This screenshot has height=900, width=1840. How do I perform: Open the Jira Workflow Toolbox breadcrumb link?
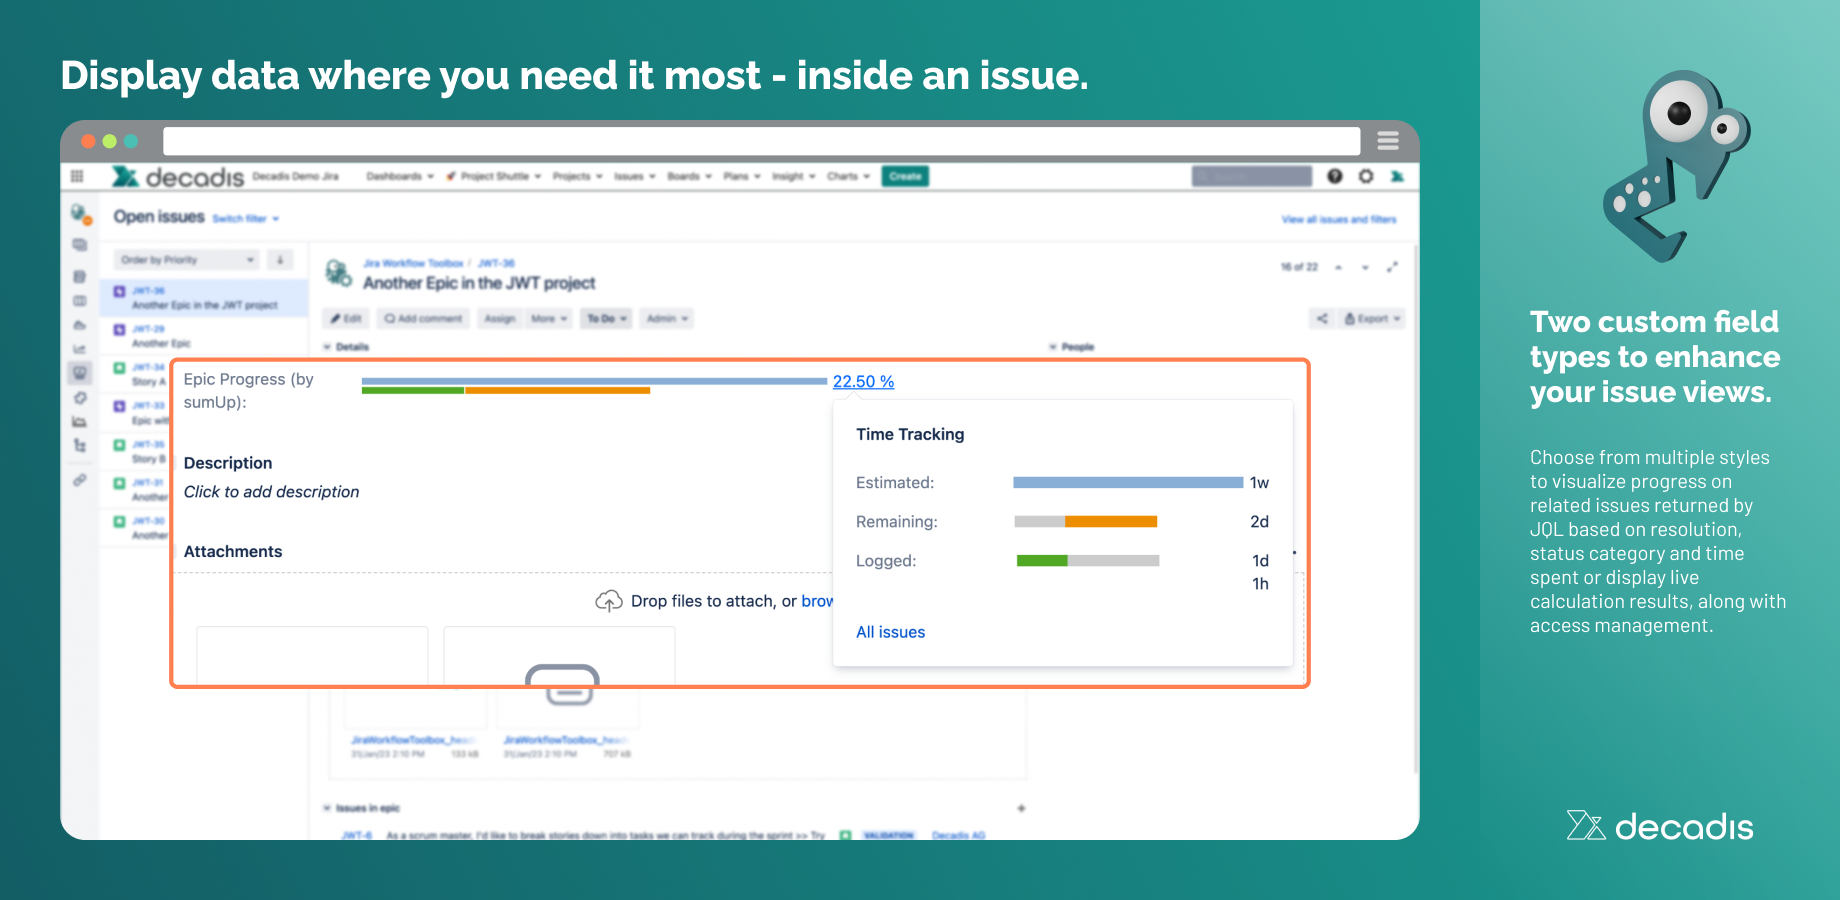click(x=413, y=263)
